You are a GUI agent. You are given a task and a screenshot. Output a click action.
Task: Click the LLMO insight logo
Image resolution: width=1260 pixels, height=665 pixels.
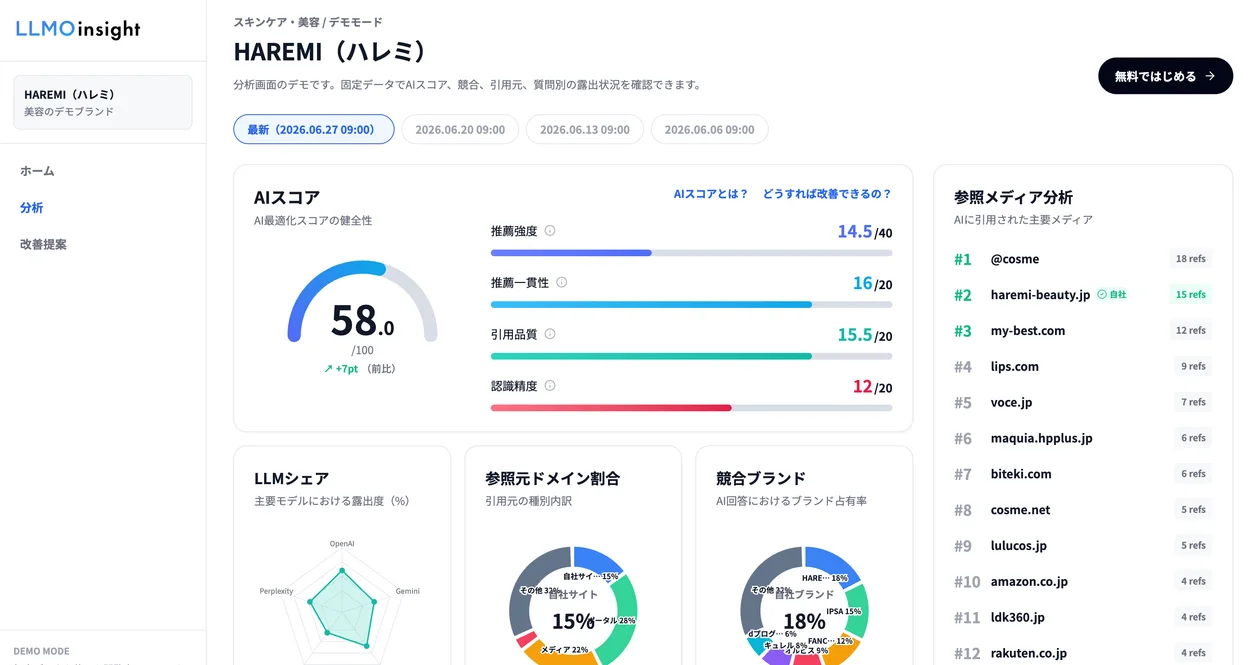[x=78, y=30]
